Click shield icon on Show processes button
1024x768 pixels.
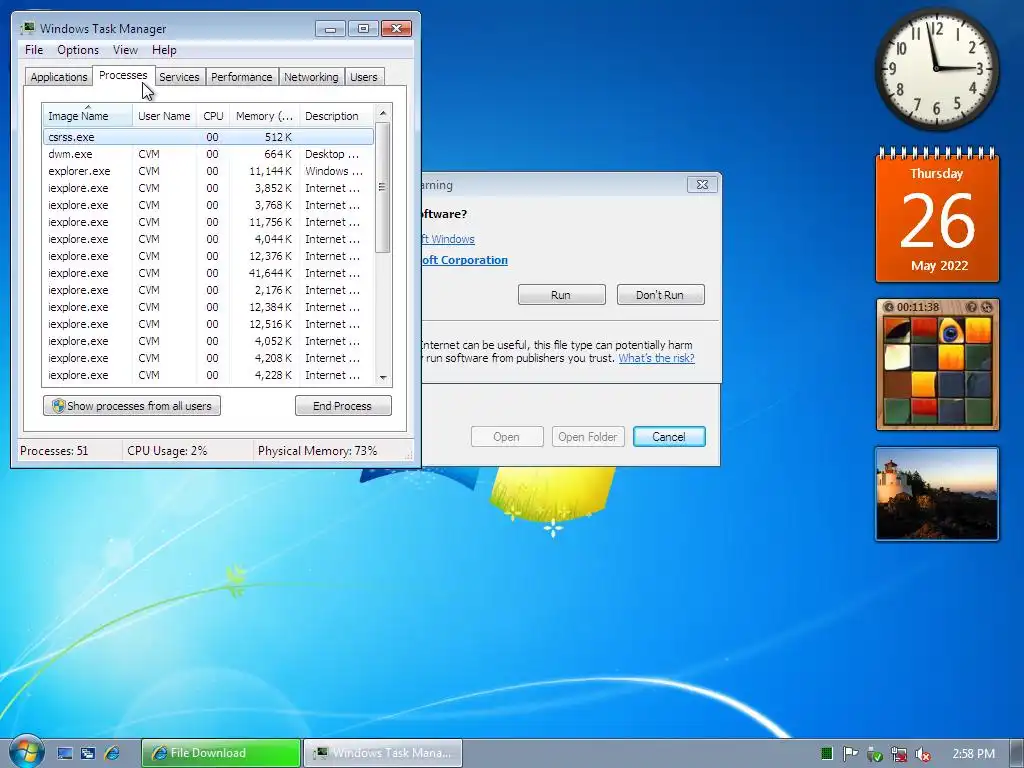[58, 406]
